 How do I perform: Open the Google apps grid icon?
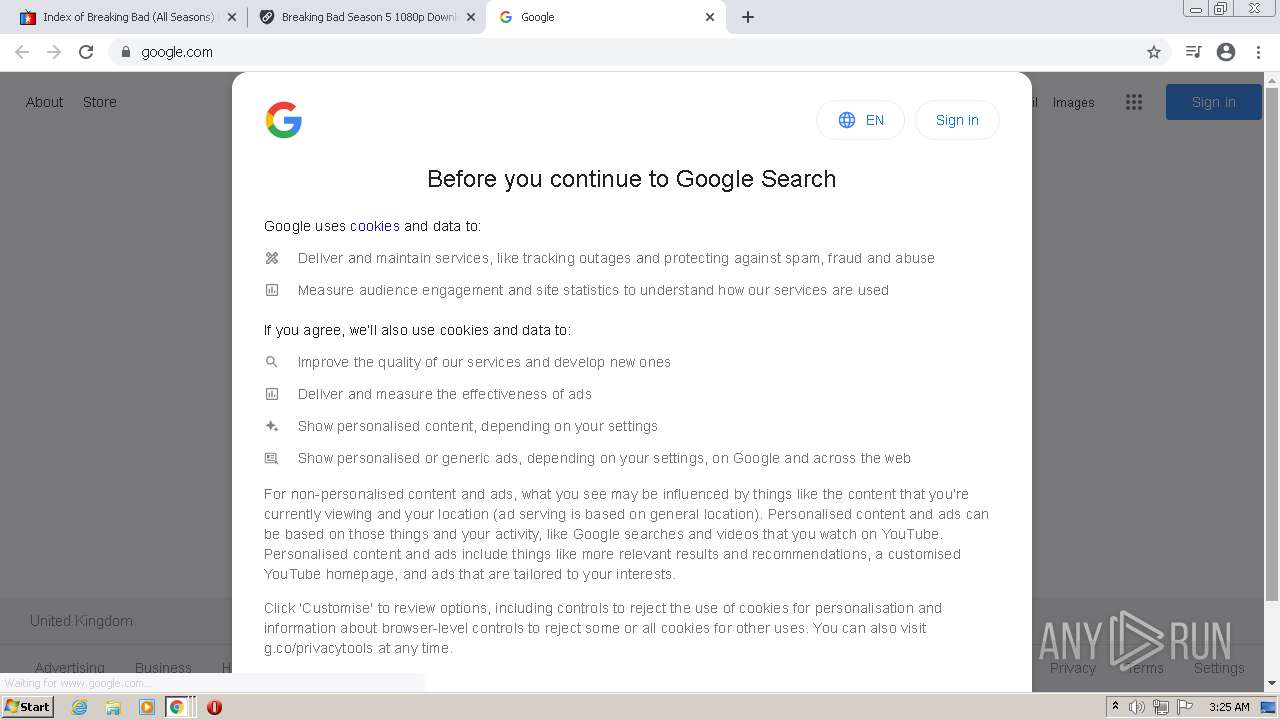click(x=1133, y=102)
